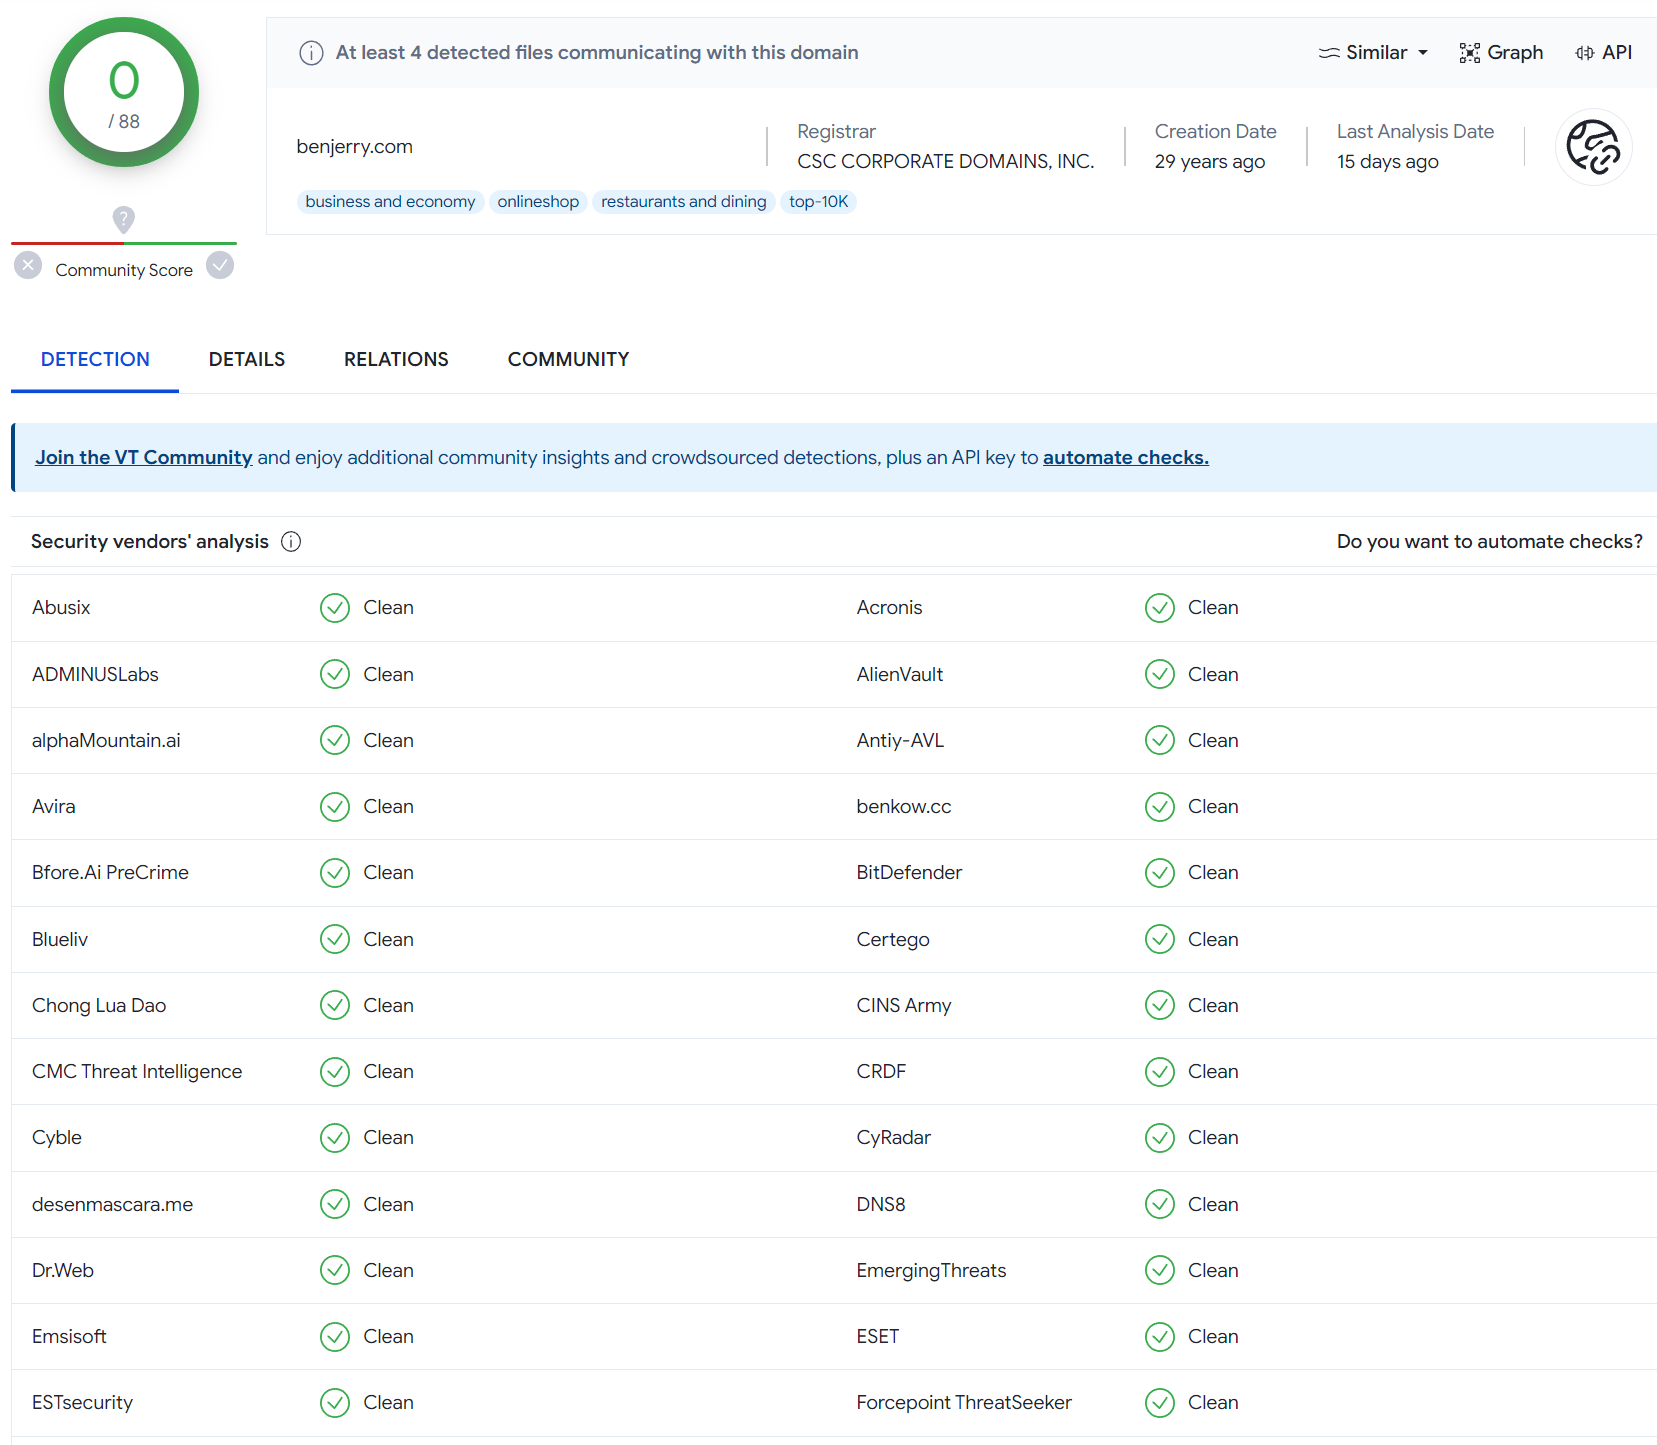
Task: Click the registrar CSC CORPORATE DOMAINS, INC. text
Action: pos(946,162)
